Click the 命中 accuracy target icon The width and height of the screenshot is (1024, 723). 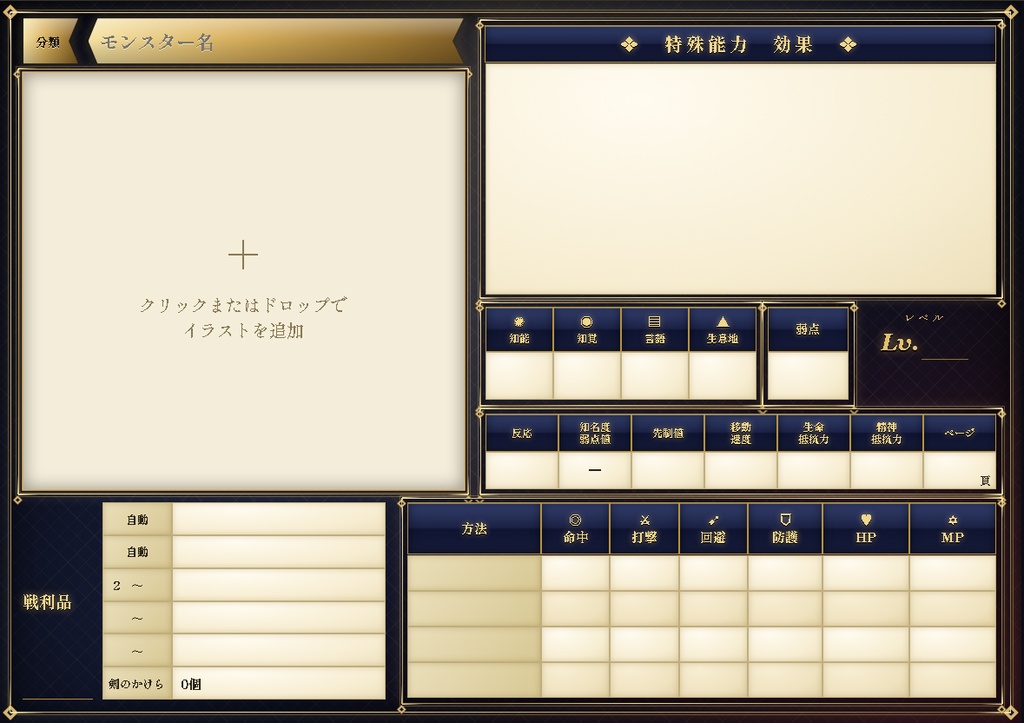(575, 520)
